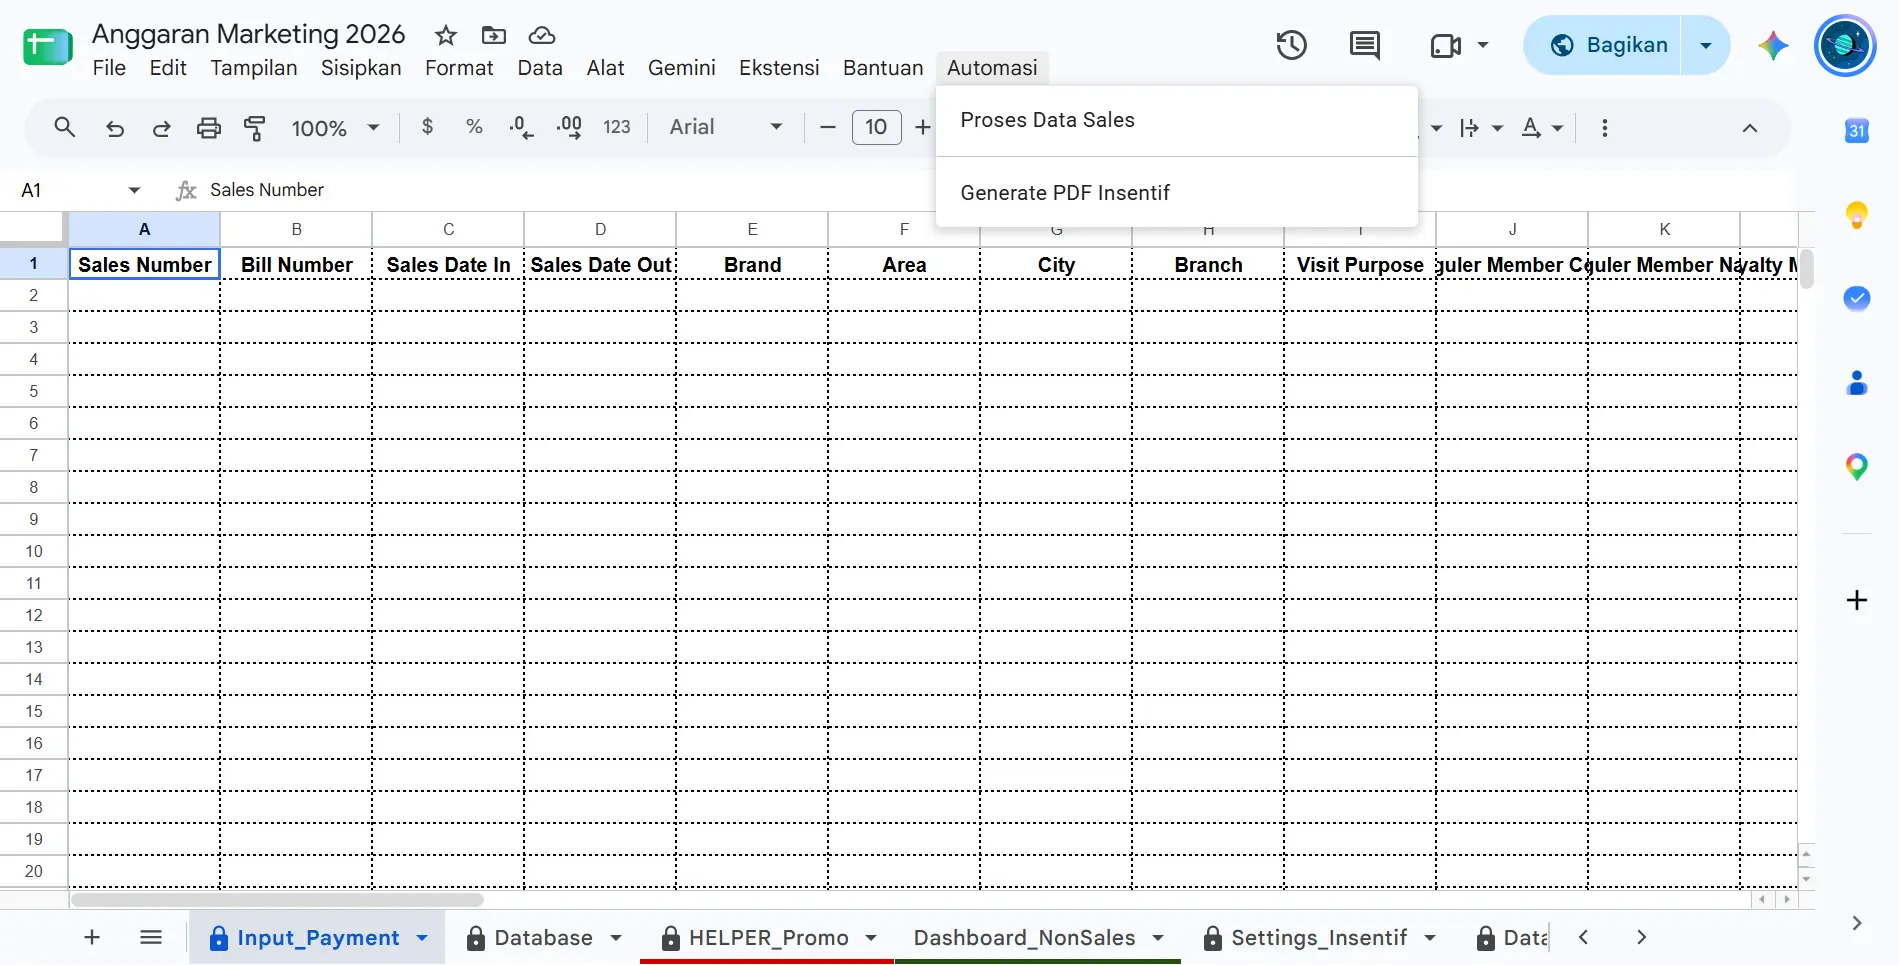Choose Proses Data Sales menu item
Viewport: 1899px width, 965px height.
click(x=1177, y=120)
